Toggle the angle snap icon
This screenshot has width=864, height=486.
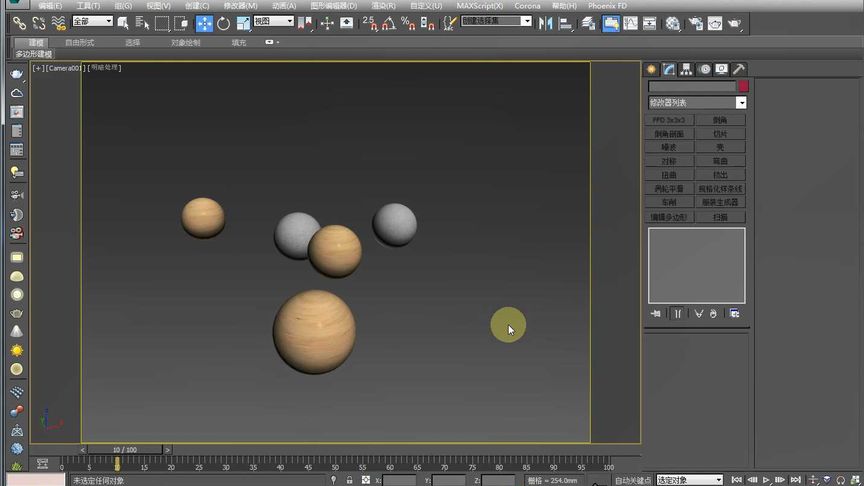(389, 23)
